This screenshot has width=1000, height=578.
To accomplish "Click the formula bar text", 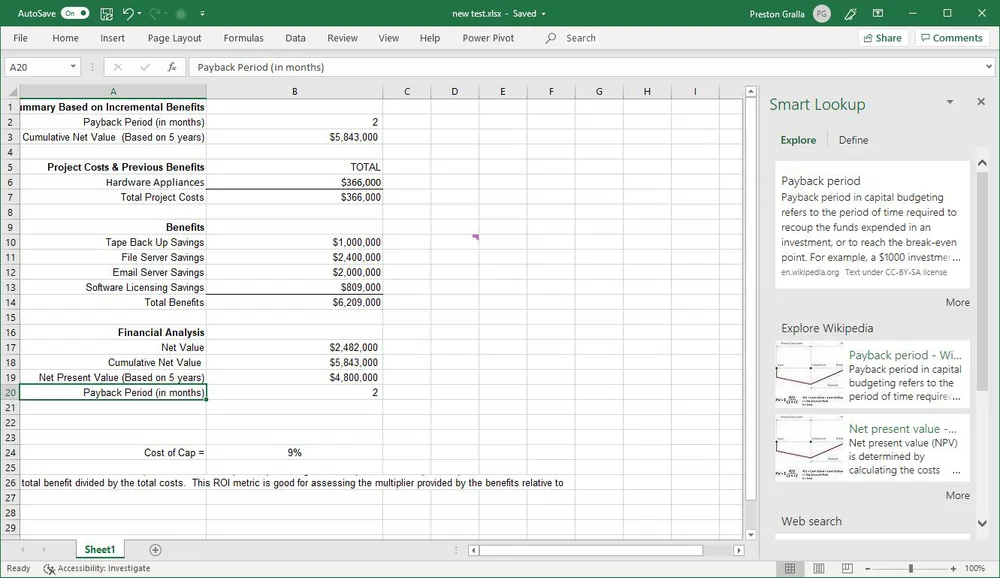I will click(261, 67).
